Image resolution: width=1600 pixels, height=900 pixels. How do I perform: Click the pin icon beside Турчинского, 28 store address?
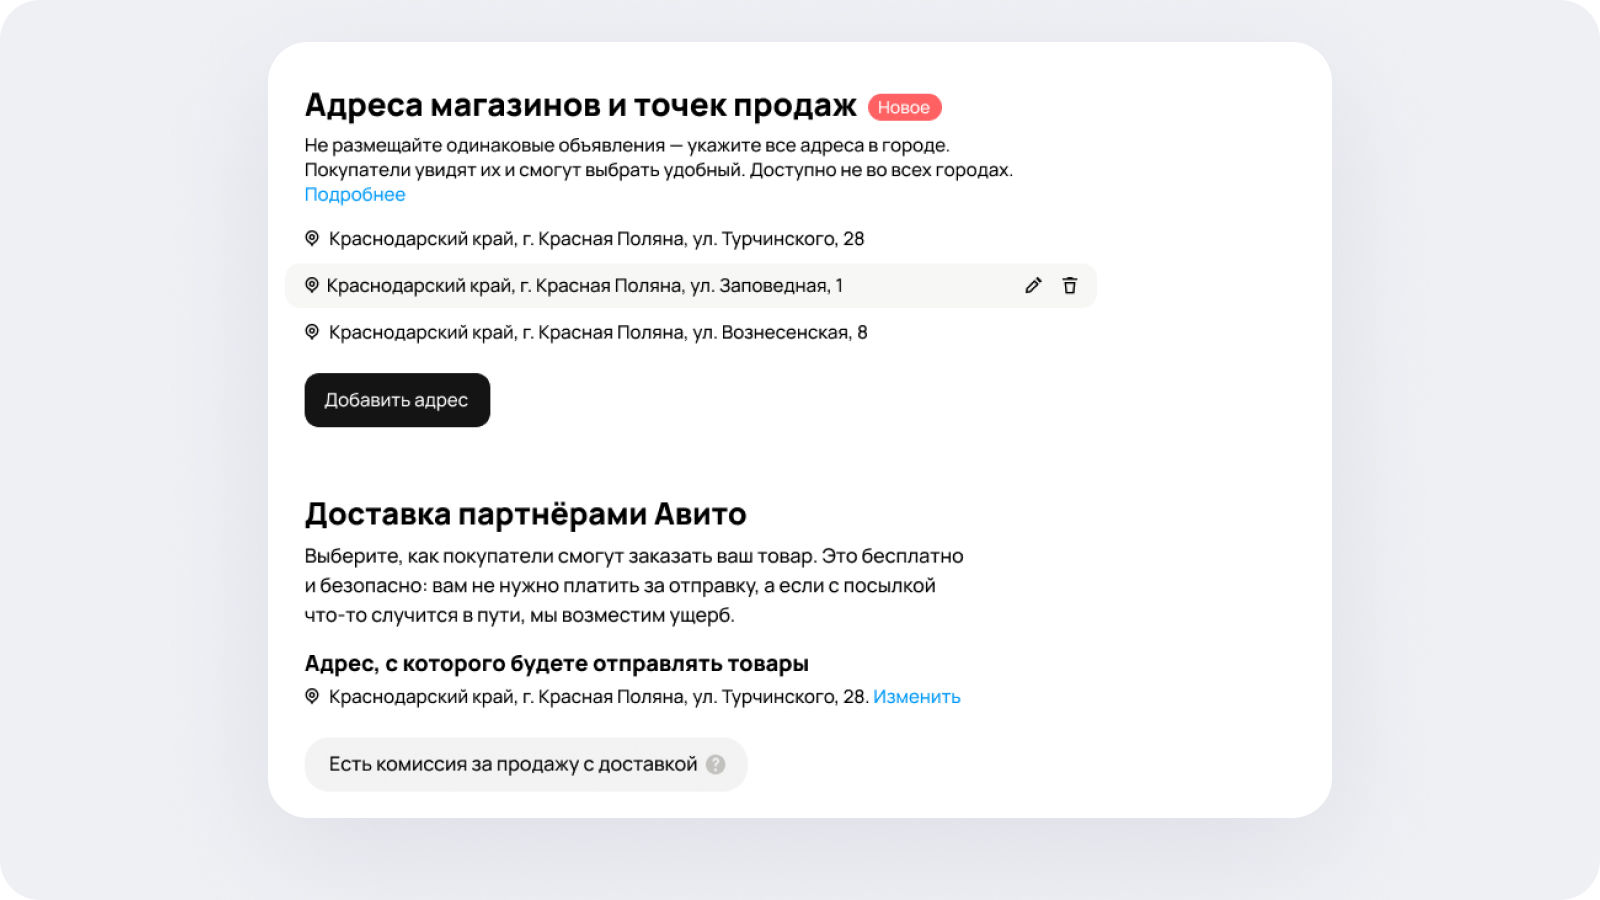pyautogui.click(x=312, y=239)
